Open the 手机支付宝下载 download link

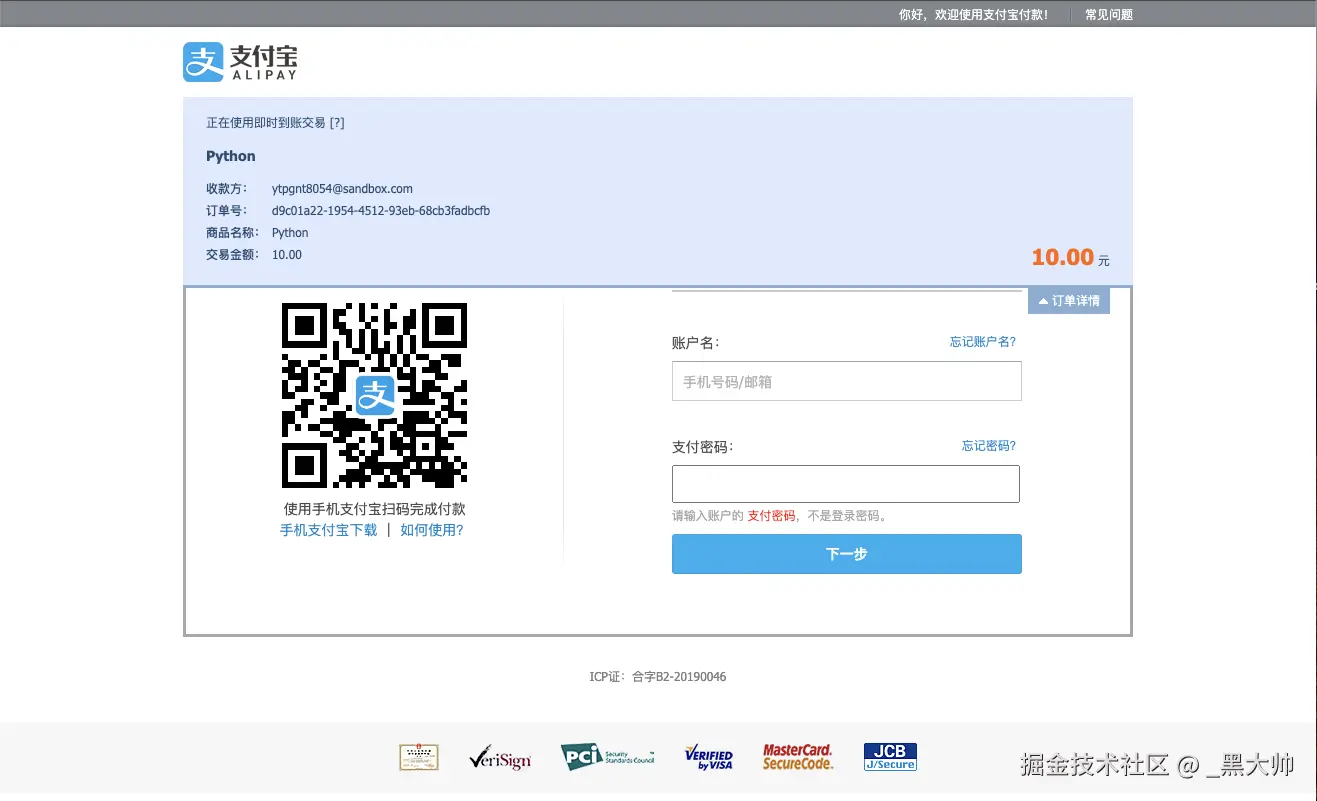[329, 530]
